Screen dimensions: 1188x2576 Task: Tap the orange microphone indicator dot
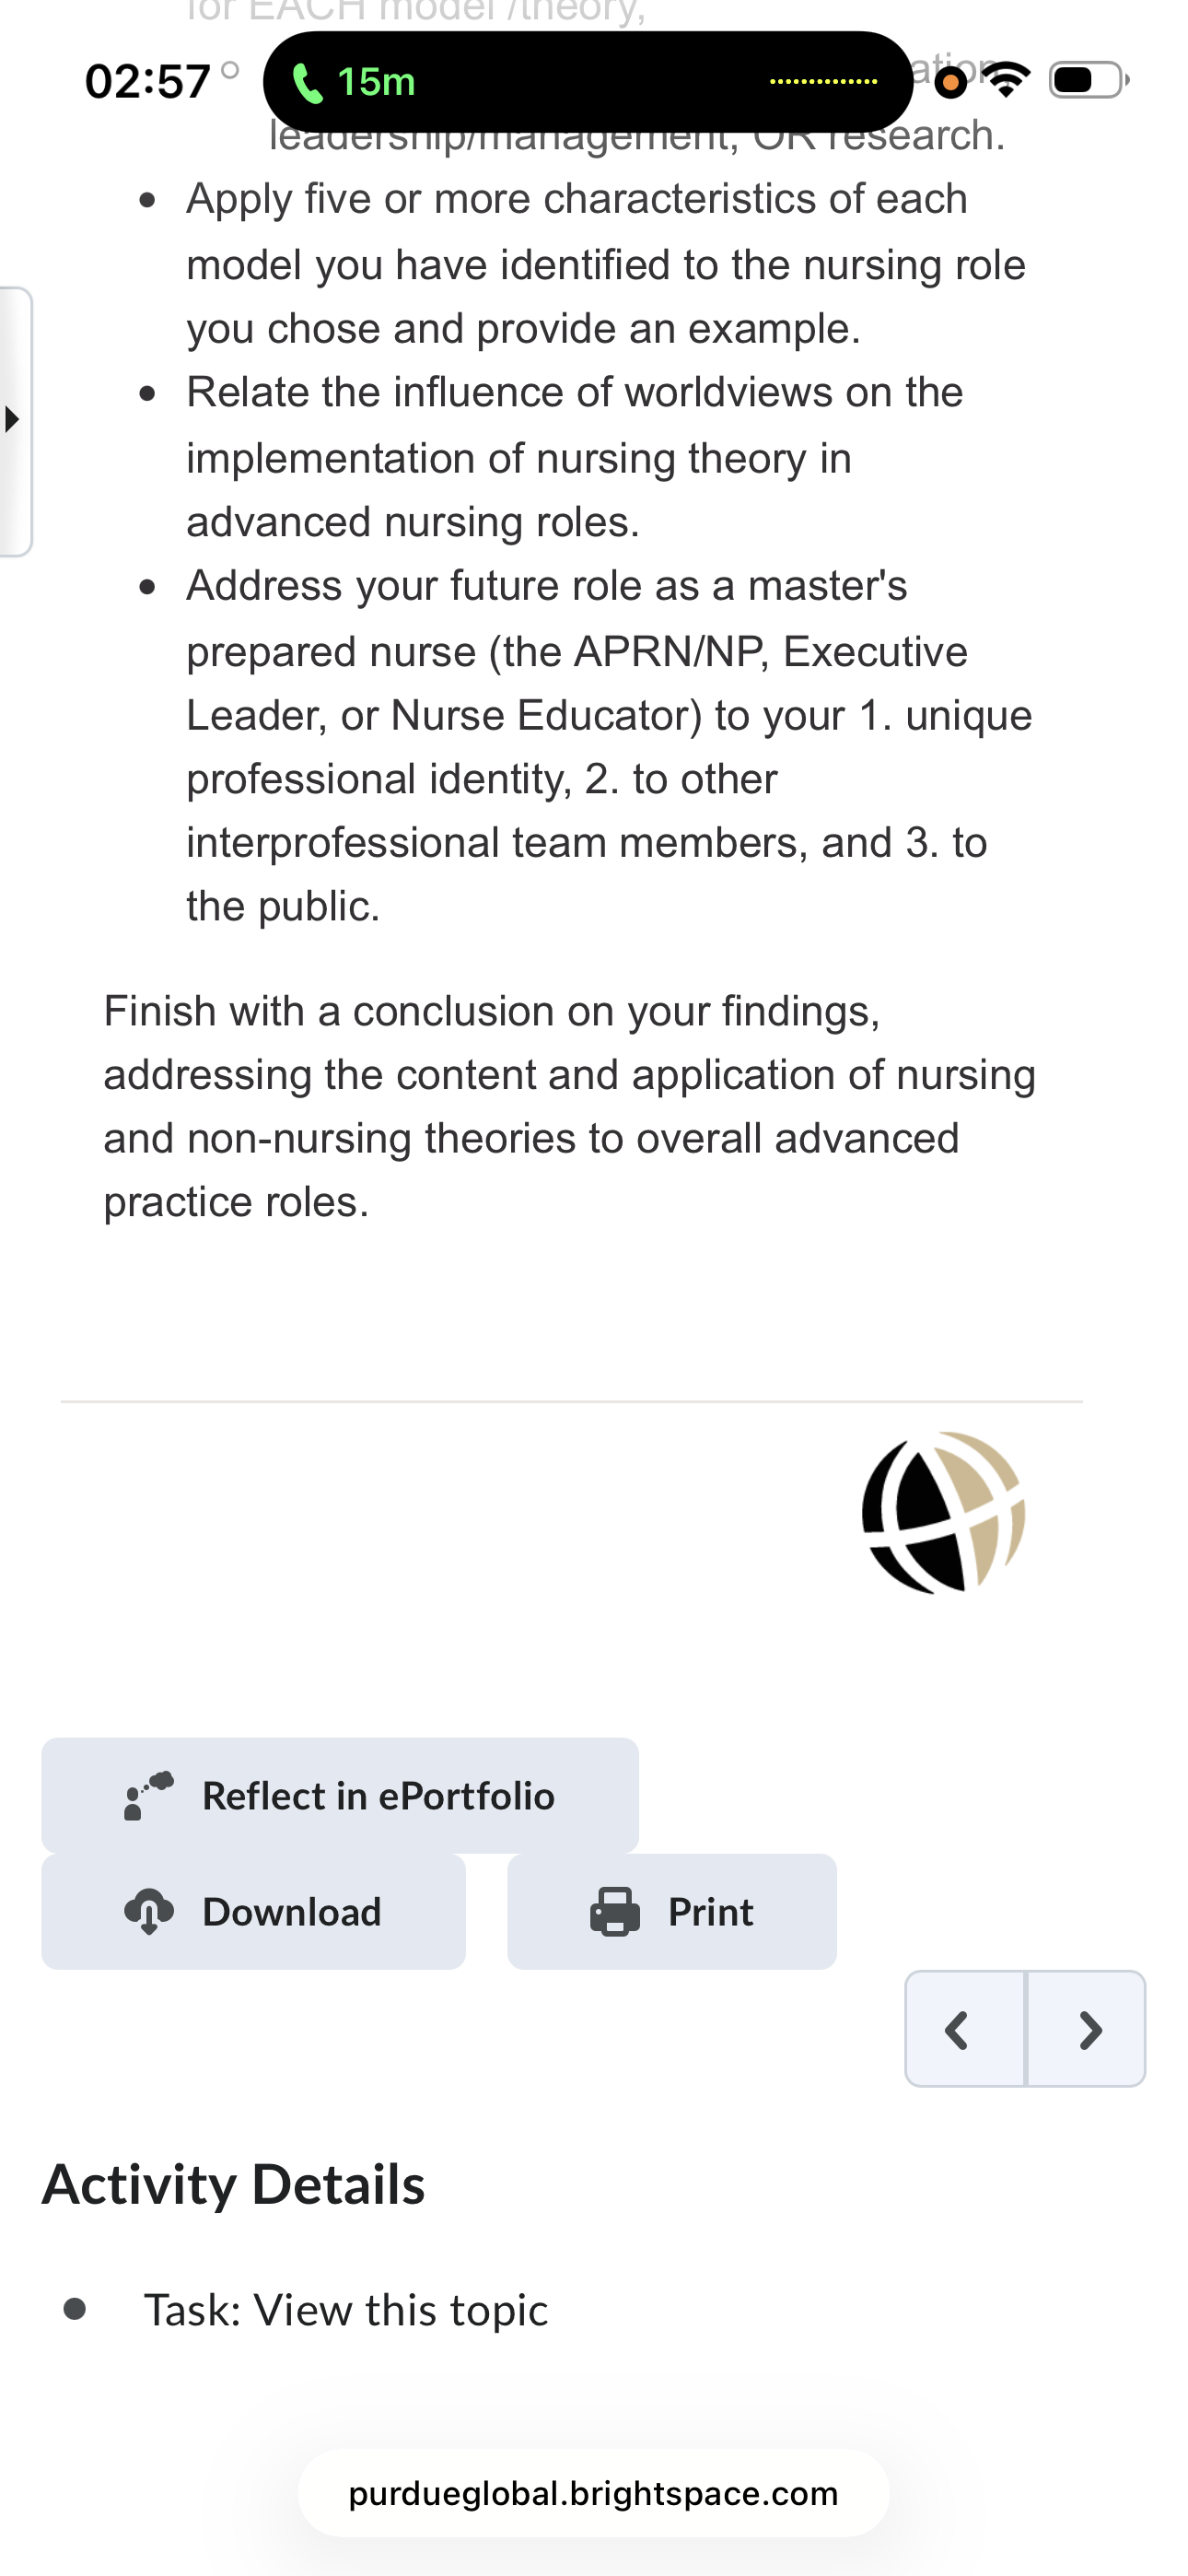click(x=951, y=84)
